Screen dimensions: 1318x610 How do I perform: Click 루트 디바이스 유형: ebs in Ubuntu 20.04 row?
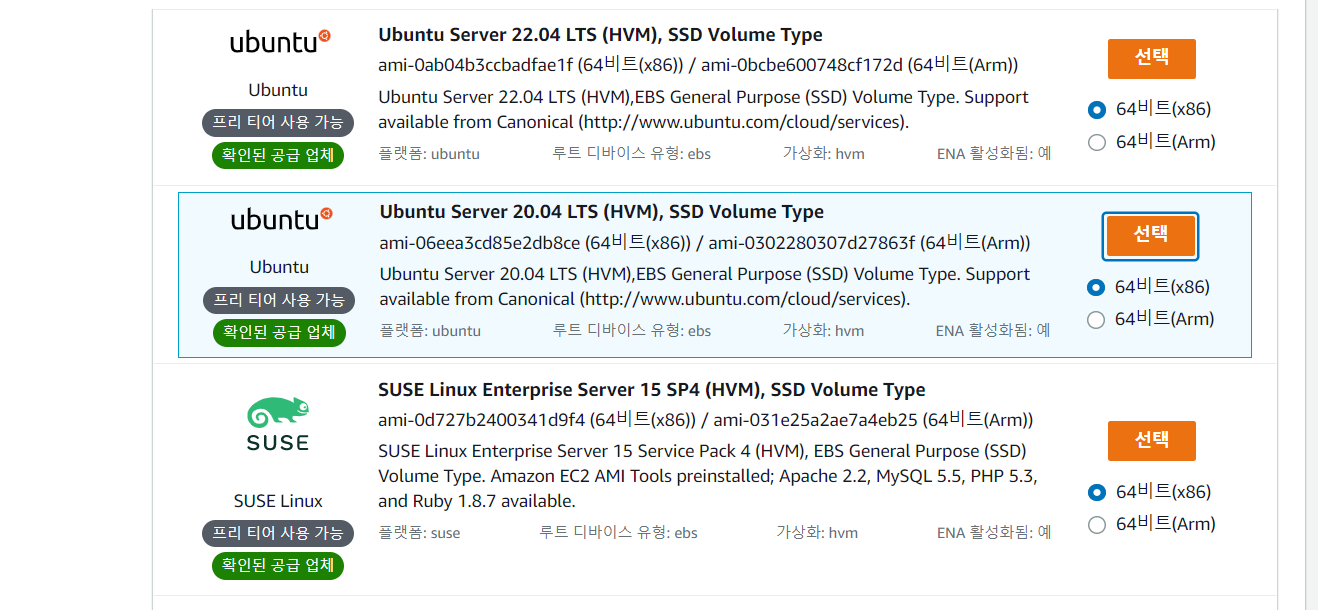(x=632, y=331)
